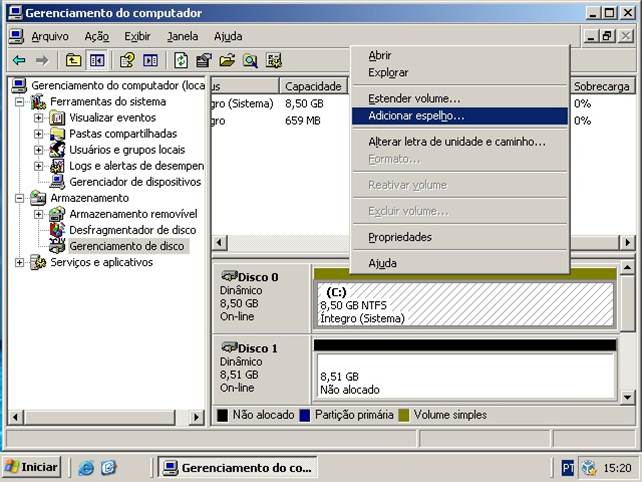Open the Ajuda menu in menu bar
Image resolution: width=642 pixels, height=482 pixels.
pyautogui.click(x=228, y=36)
